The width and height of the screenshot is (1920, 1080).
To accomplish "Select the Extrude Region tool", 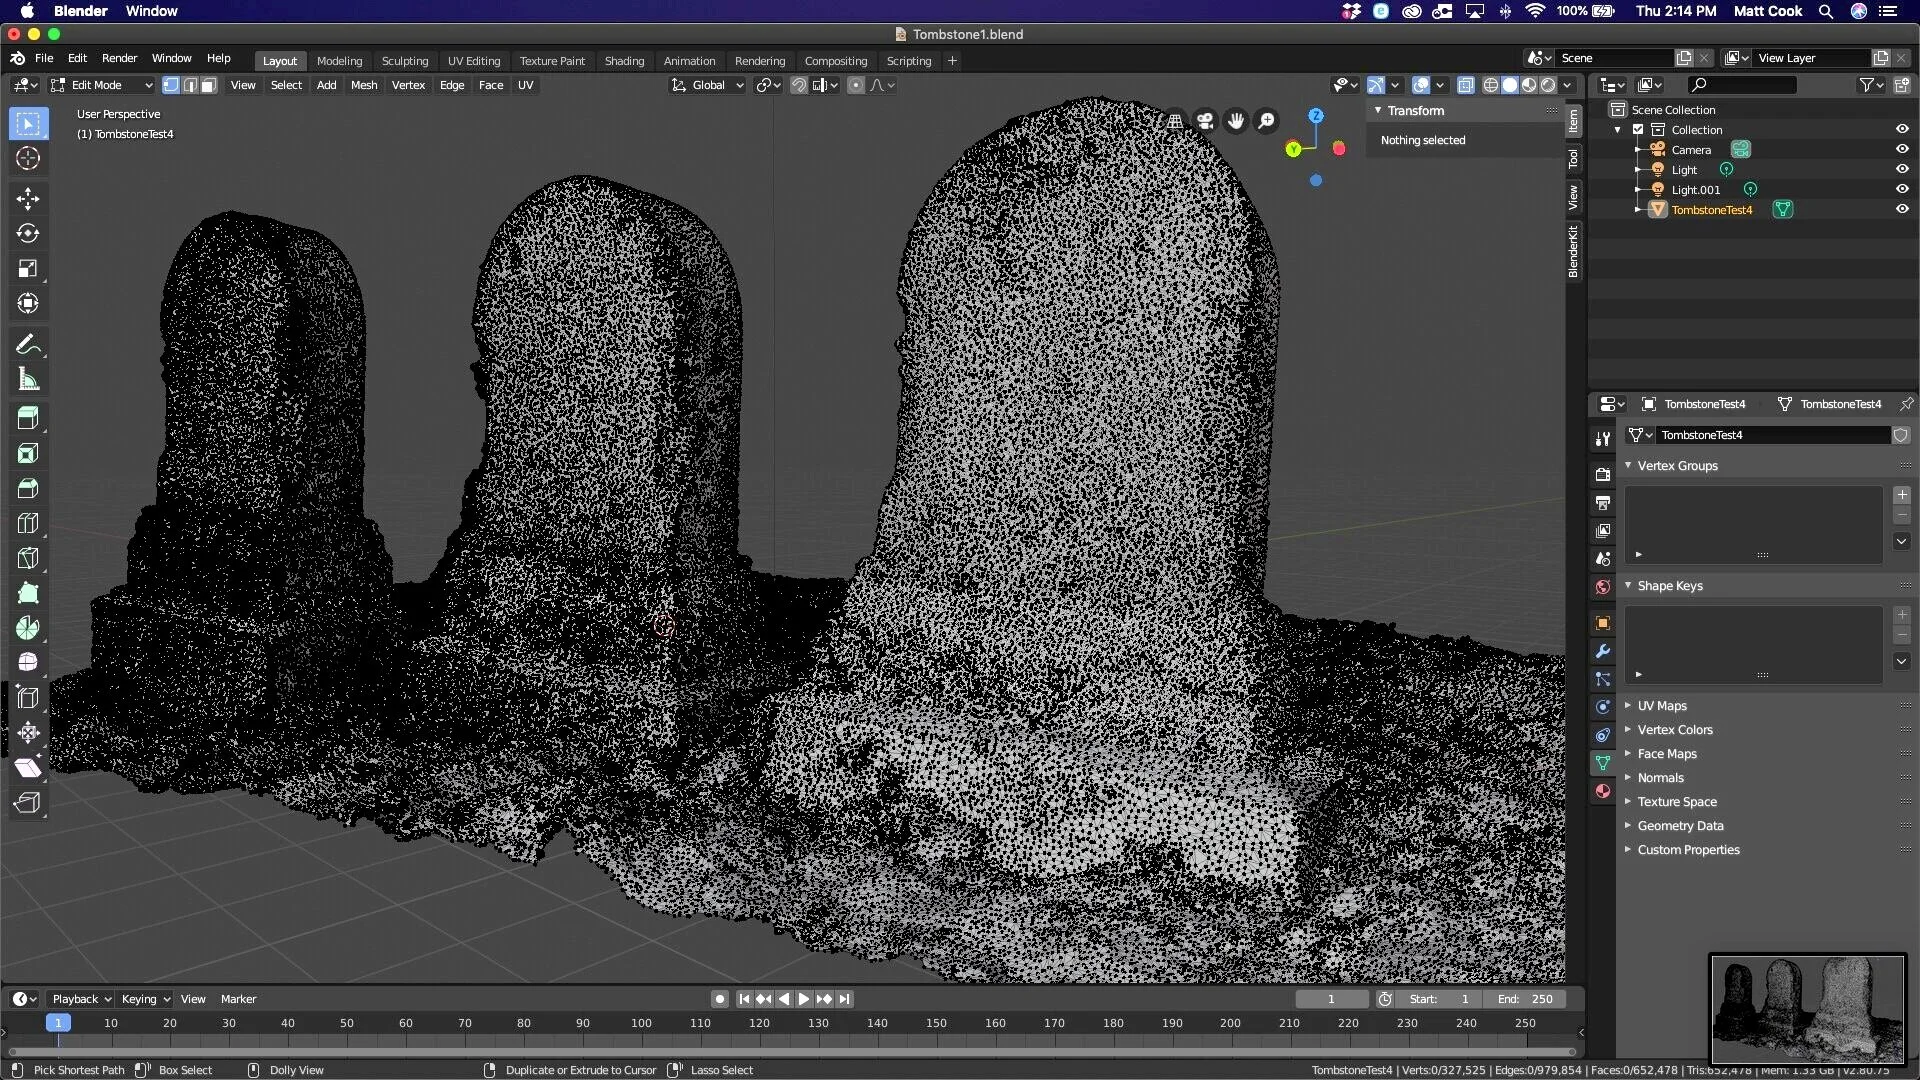I will [x=28, y=418].
